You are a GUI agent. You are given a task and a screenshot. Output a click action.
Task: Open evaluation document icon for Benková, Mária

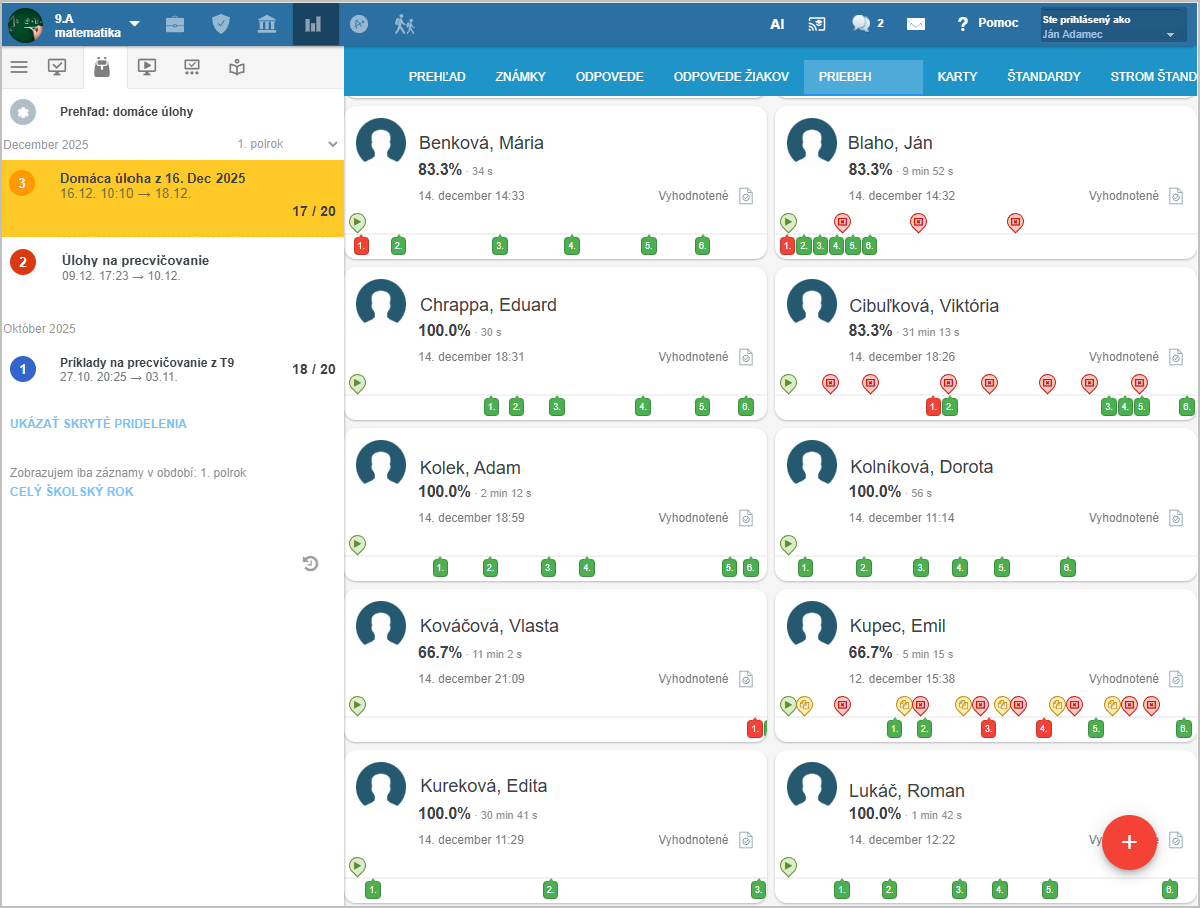click(x=746, y=196)
